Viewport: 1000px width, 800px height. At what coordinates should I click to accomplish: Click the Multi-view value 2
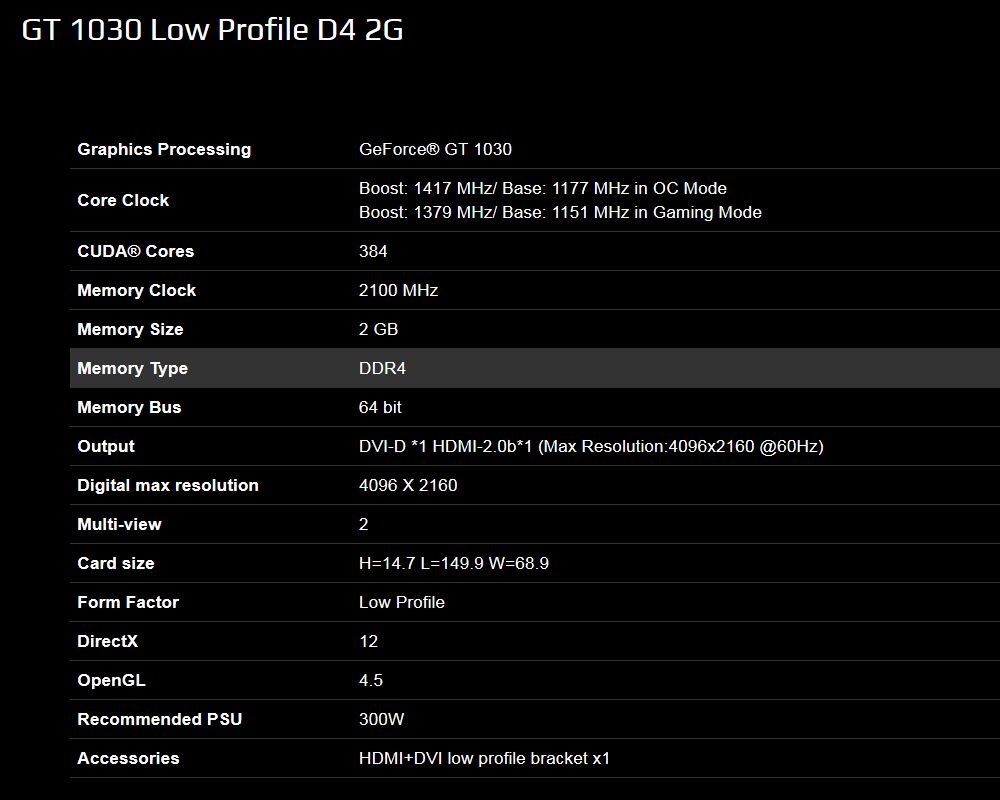click(364, 524)
